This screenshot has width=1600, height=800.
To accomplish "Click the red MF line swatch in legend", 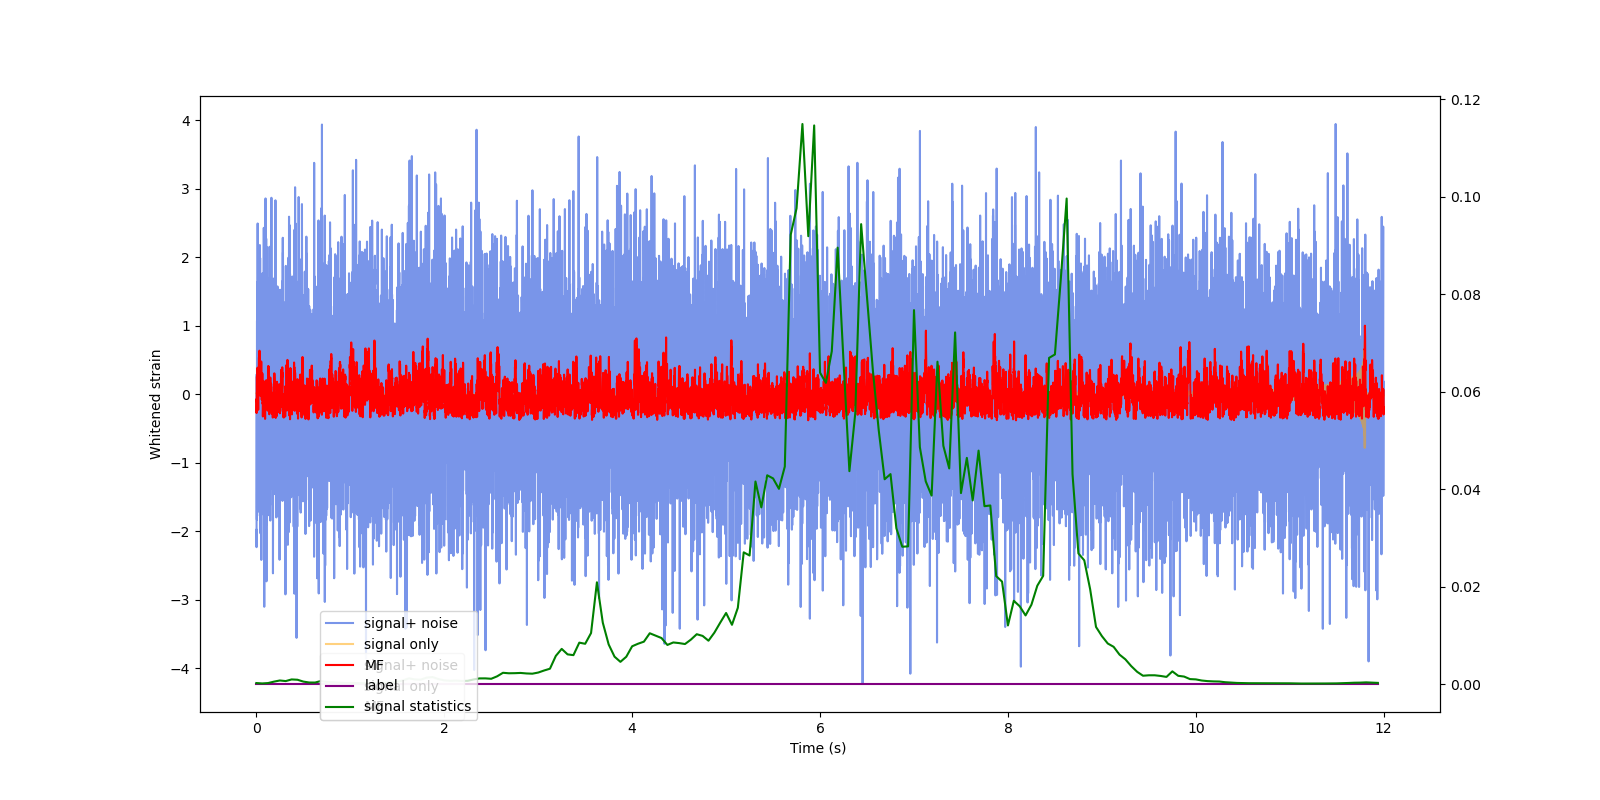I will [340, 665].
